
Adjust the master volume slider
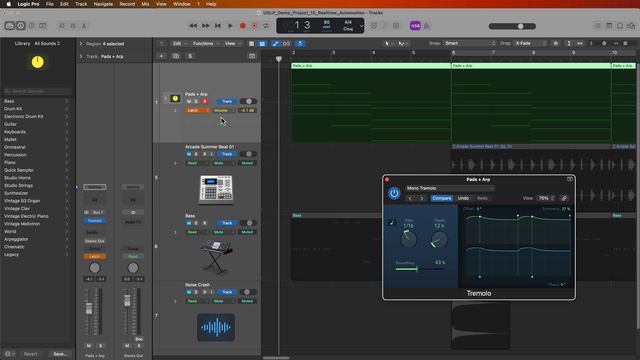pyautogui.click(x=512, y=26)
